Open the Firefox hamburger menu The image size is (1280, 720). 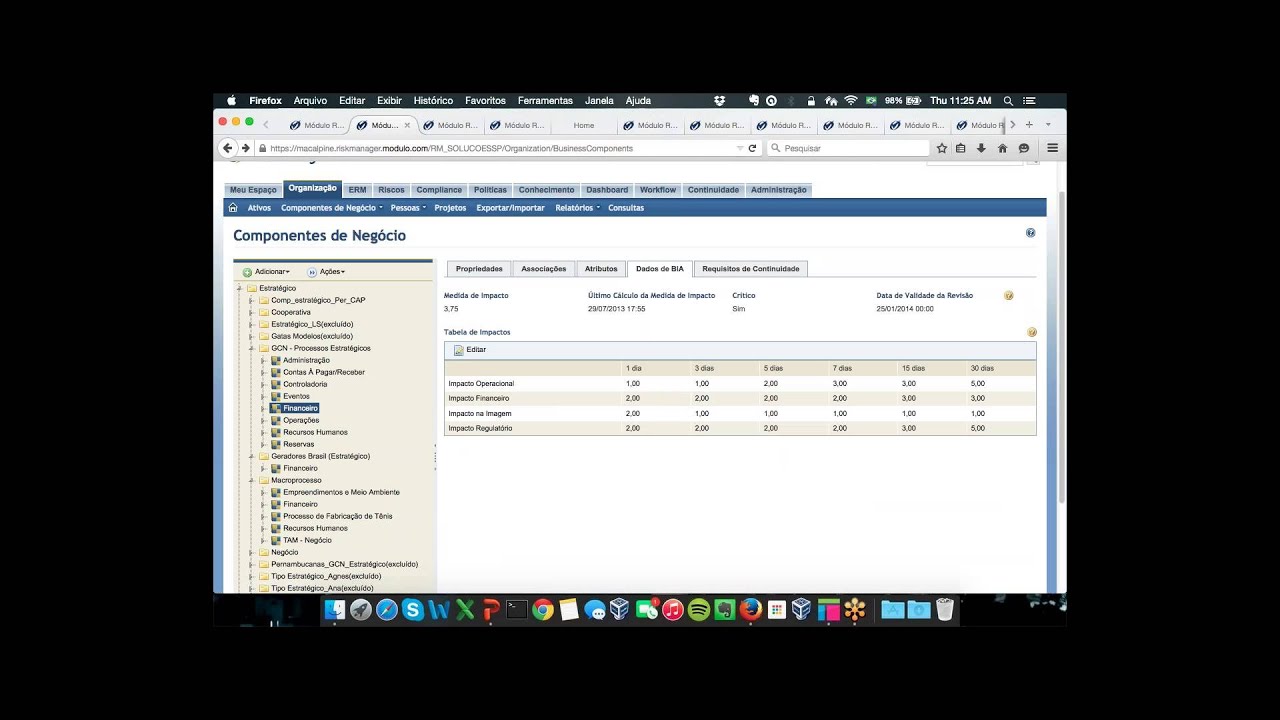point(1052,148)
